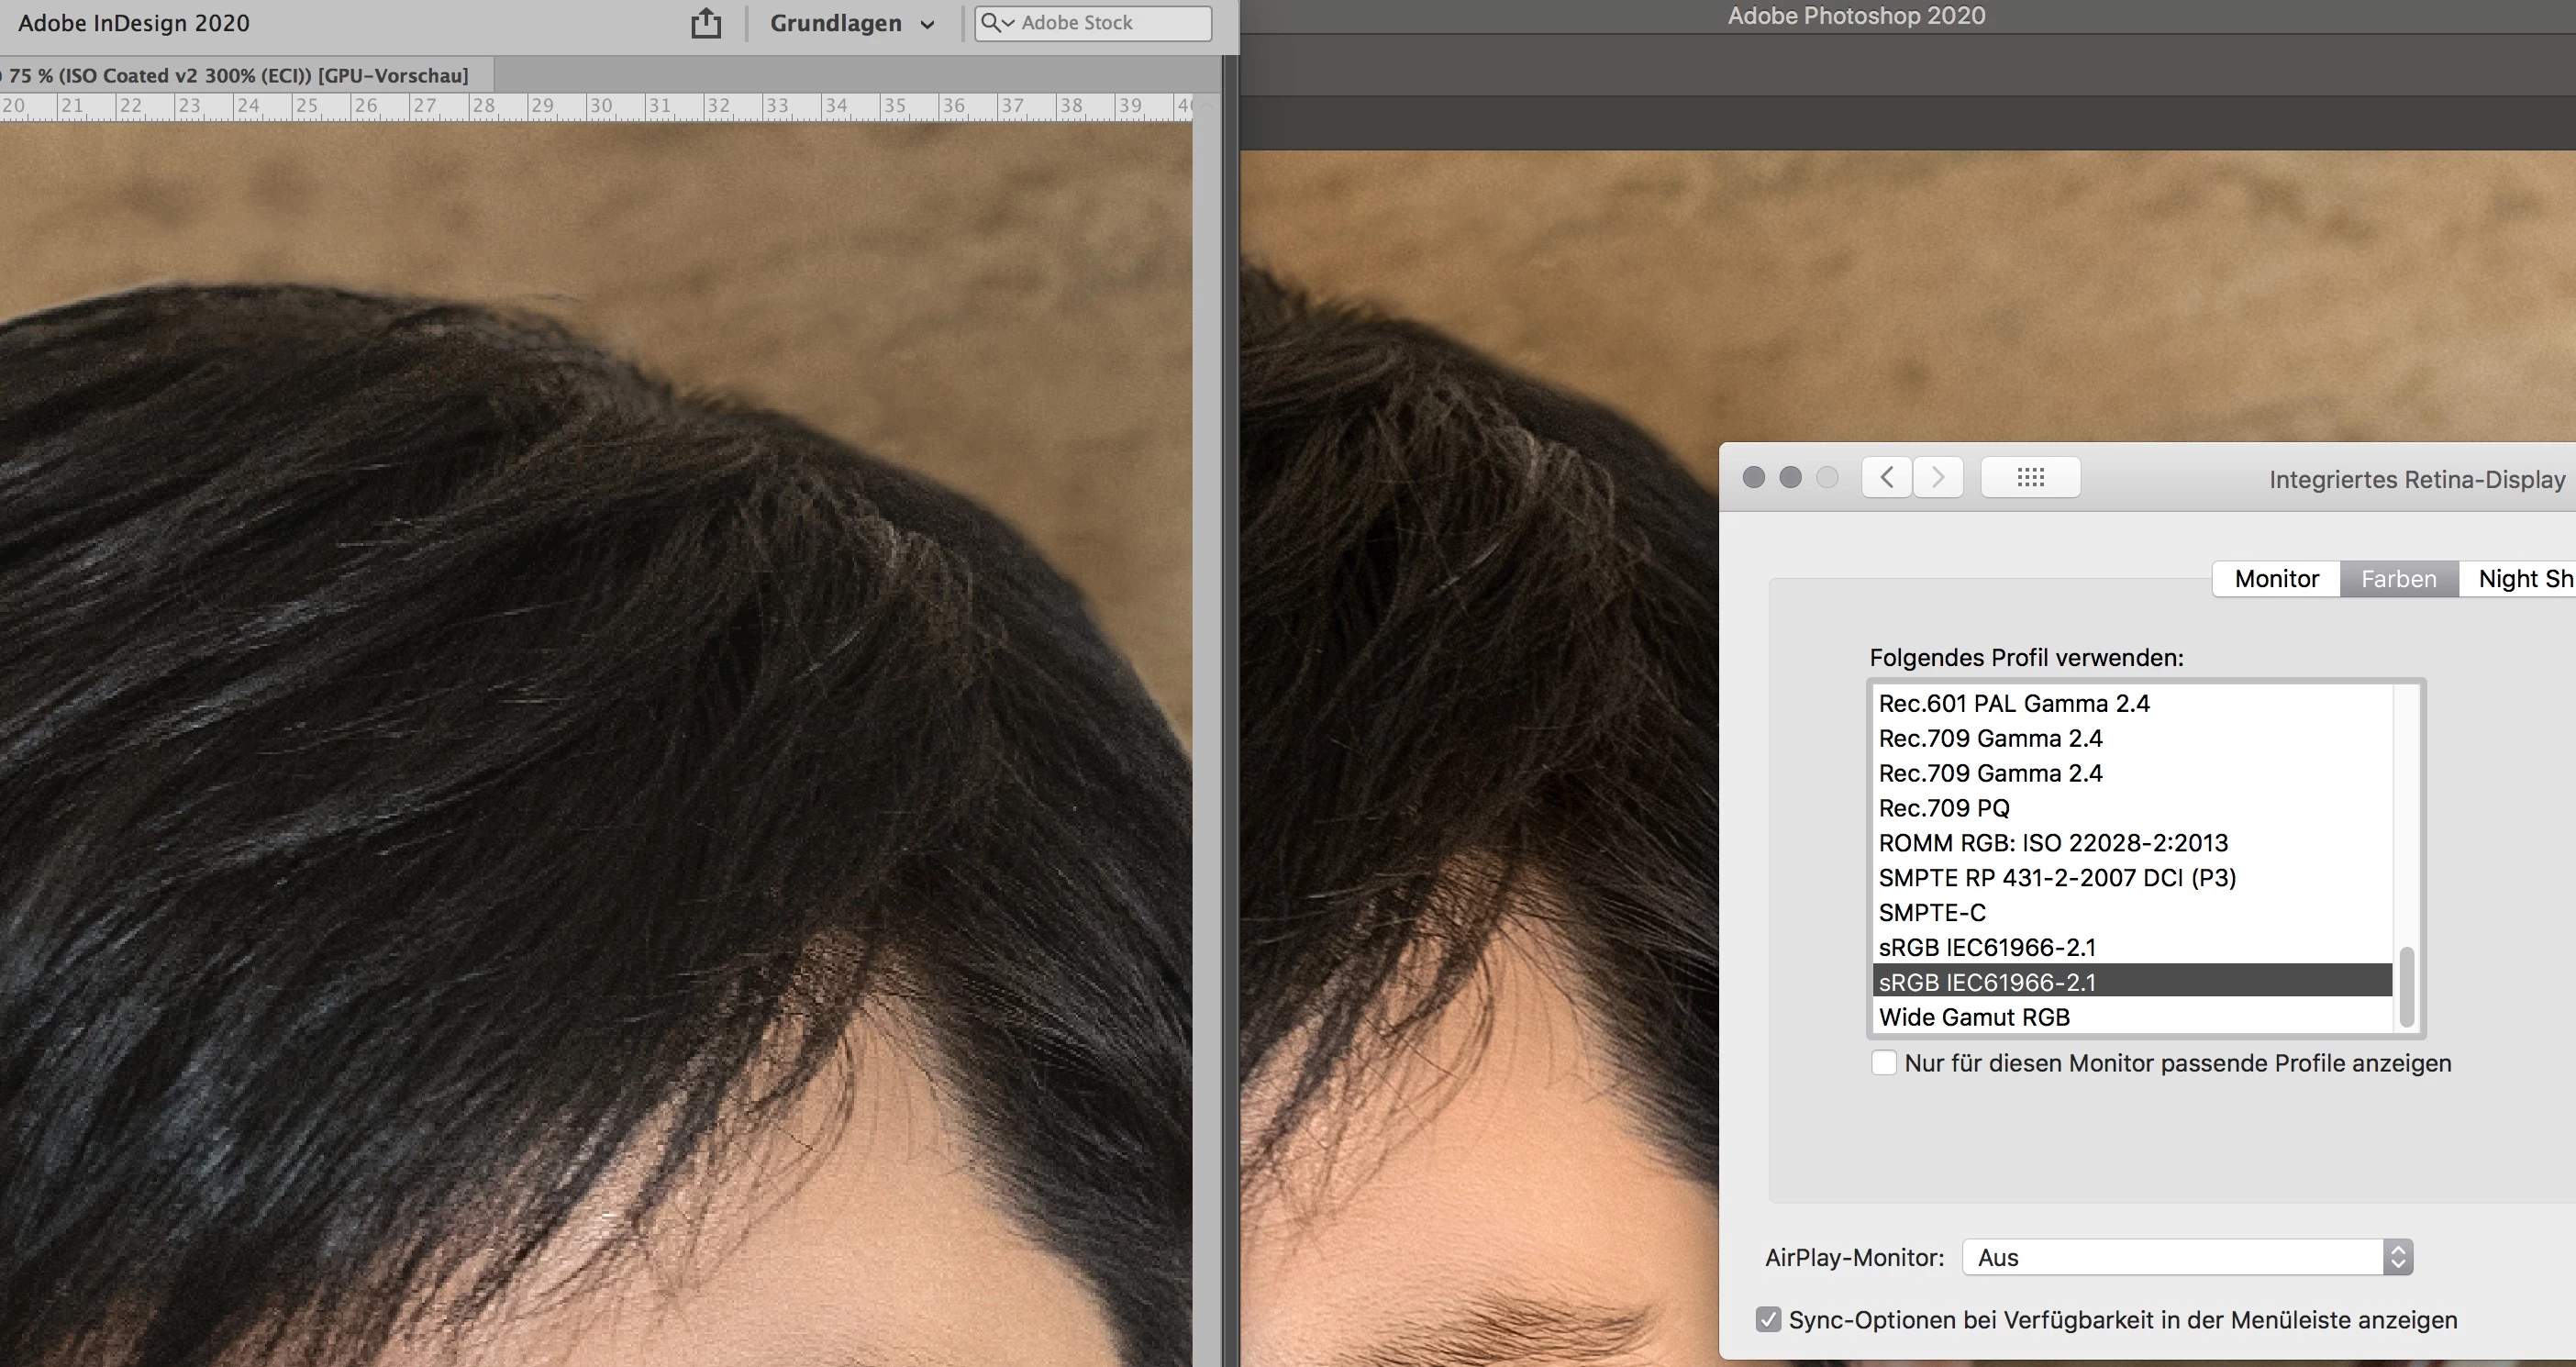Switch to the Monitor tab
This screenshot has width=2576, height=1367.
tap(2276, 579)
